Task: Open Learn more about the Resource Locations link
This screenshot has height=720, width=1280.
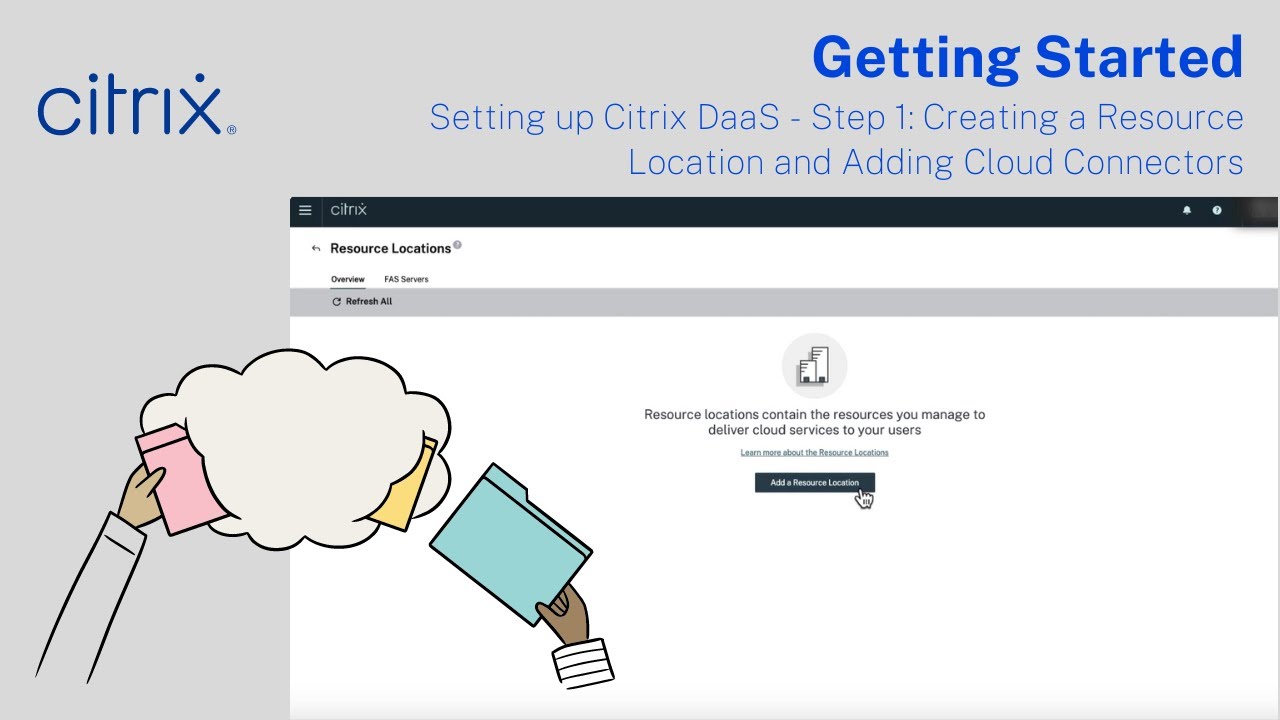Action: (x=814, y=453)
